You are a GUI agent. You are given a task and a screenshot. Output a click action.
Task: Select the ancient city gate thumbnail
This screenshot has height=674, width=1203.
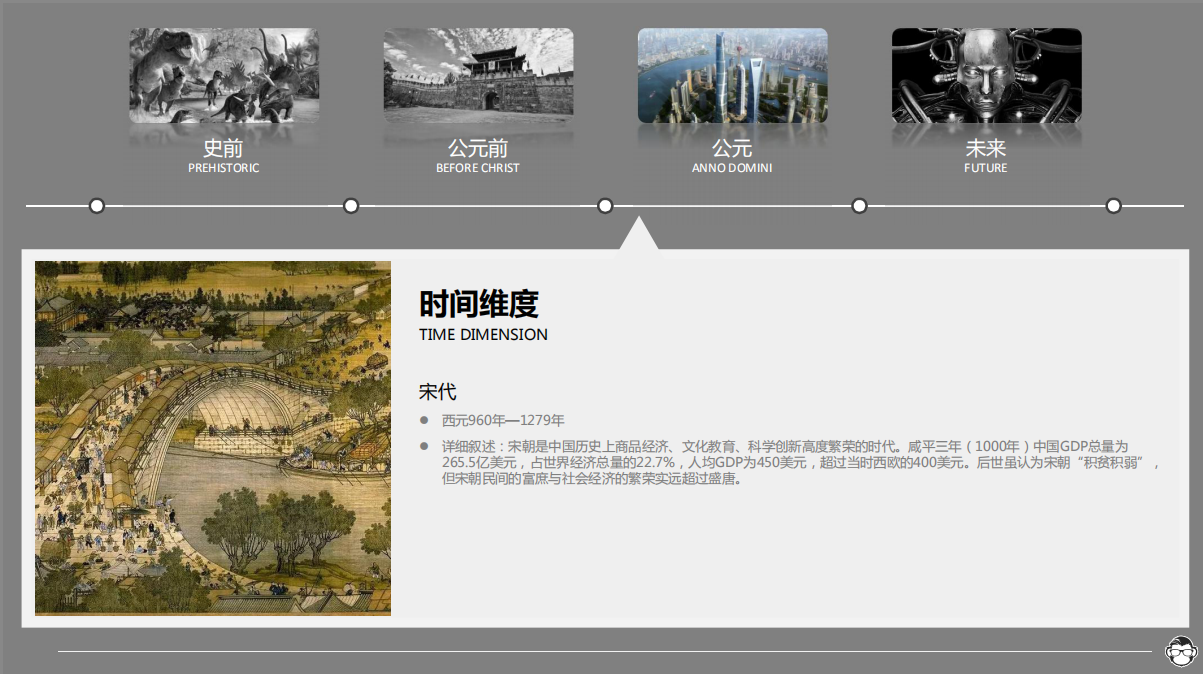click(478, 76)
